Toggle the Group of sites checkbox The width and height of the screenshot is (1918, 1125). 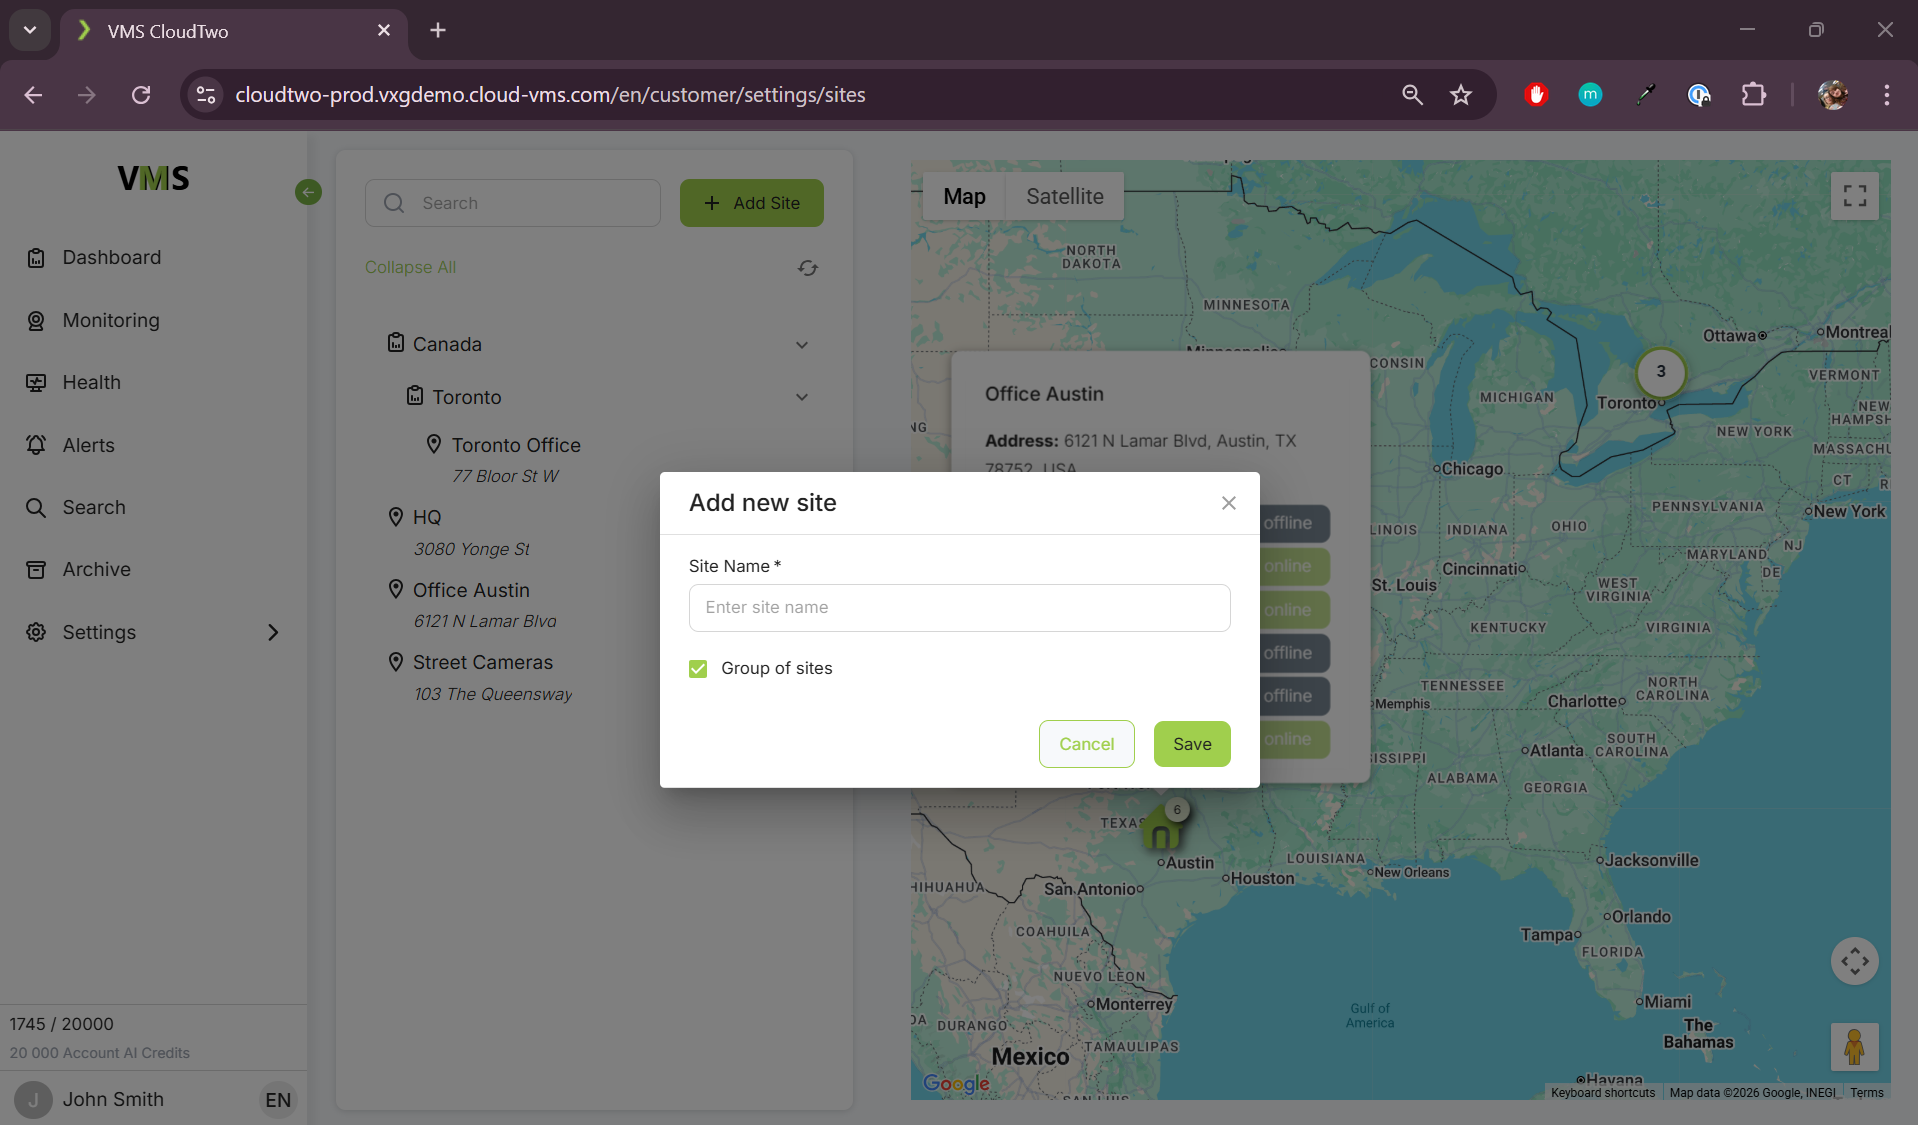698,669
